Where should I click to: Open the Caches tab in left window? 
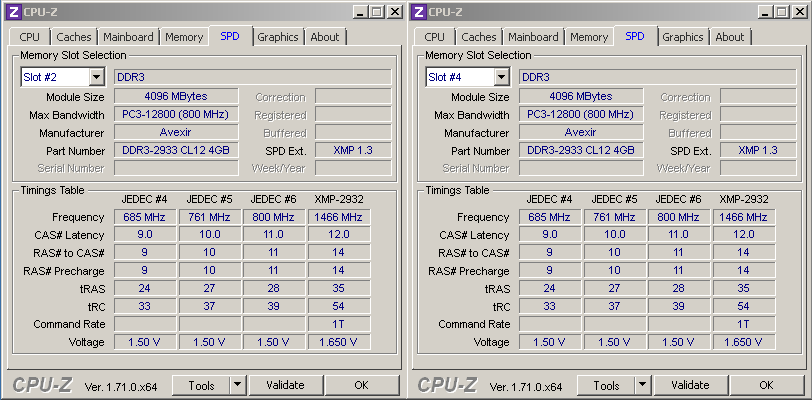point(74,37)
